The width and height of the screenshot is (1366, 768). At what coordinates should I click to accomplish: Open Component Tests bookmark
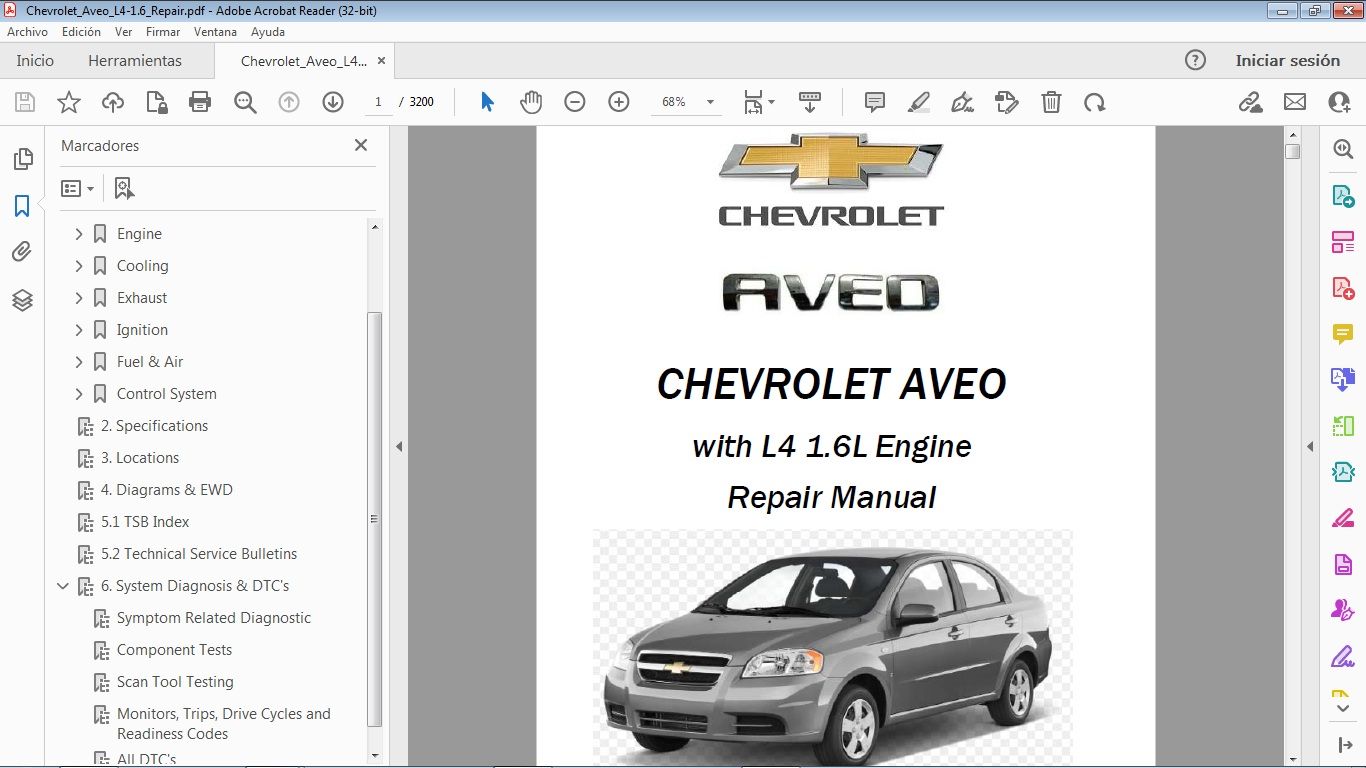tap(174, 650)
